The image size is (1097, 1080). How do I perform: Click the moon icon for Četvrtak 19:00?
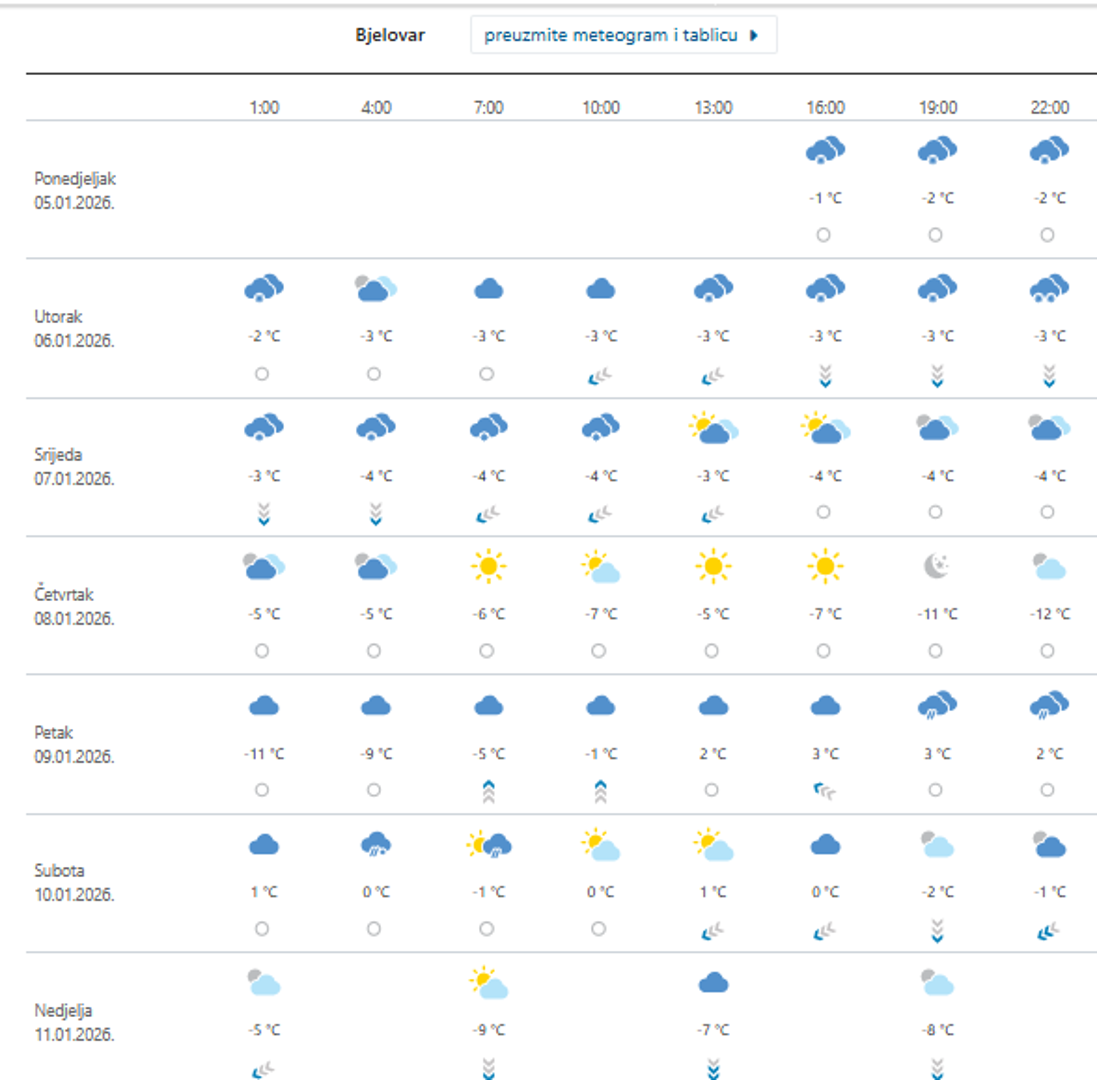click(935, 567)
